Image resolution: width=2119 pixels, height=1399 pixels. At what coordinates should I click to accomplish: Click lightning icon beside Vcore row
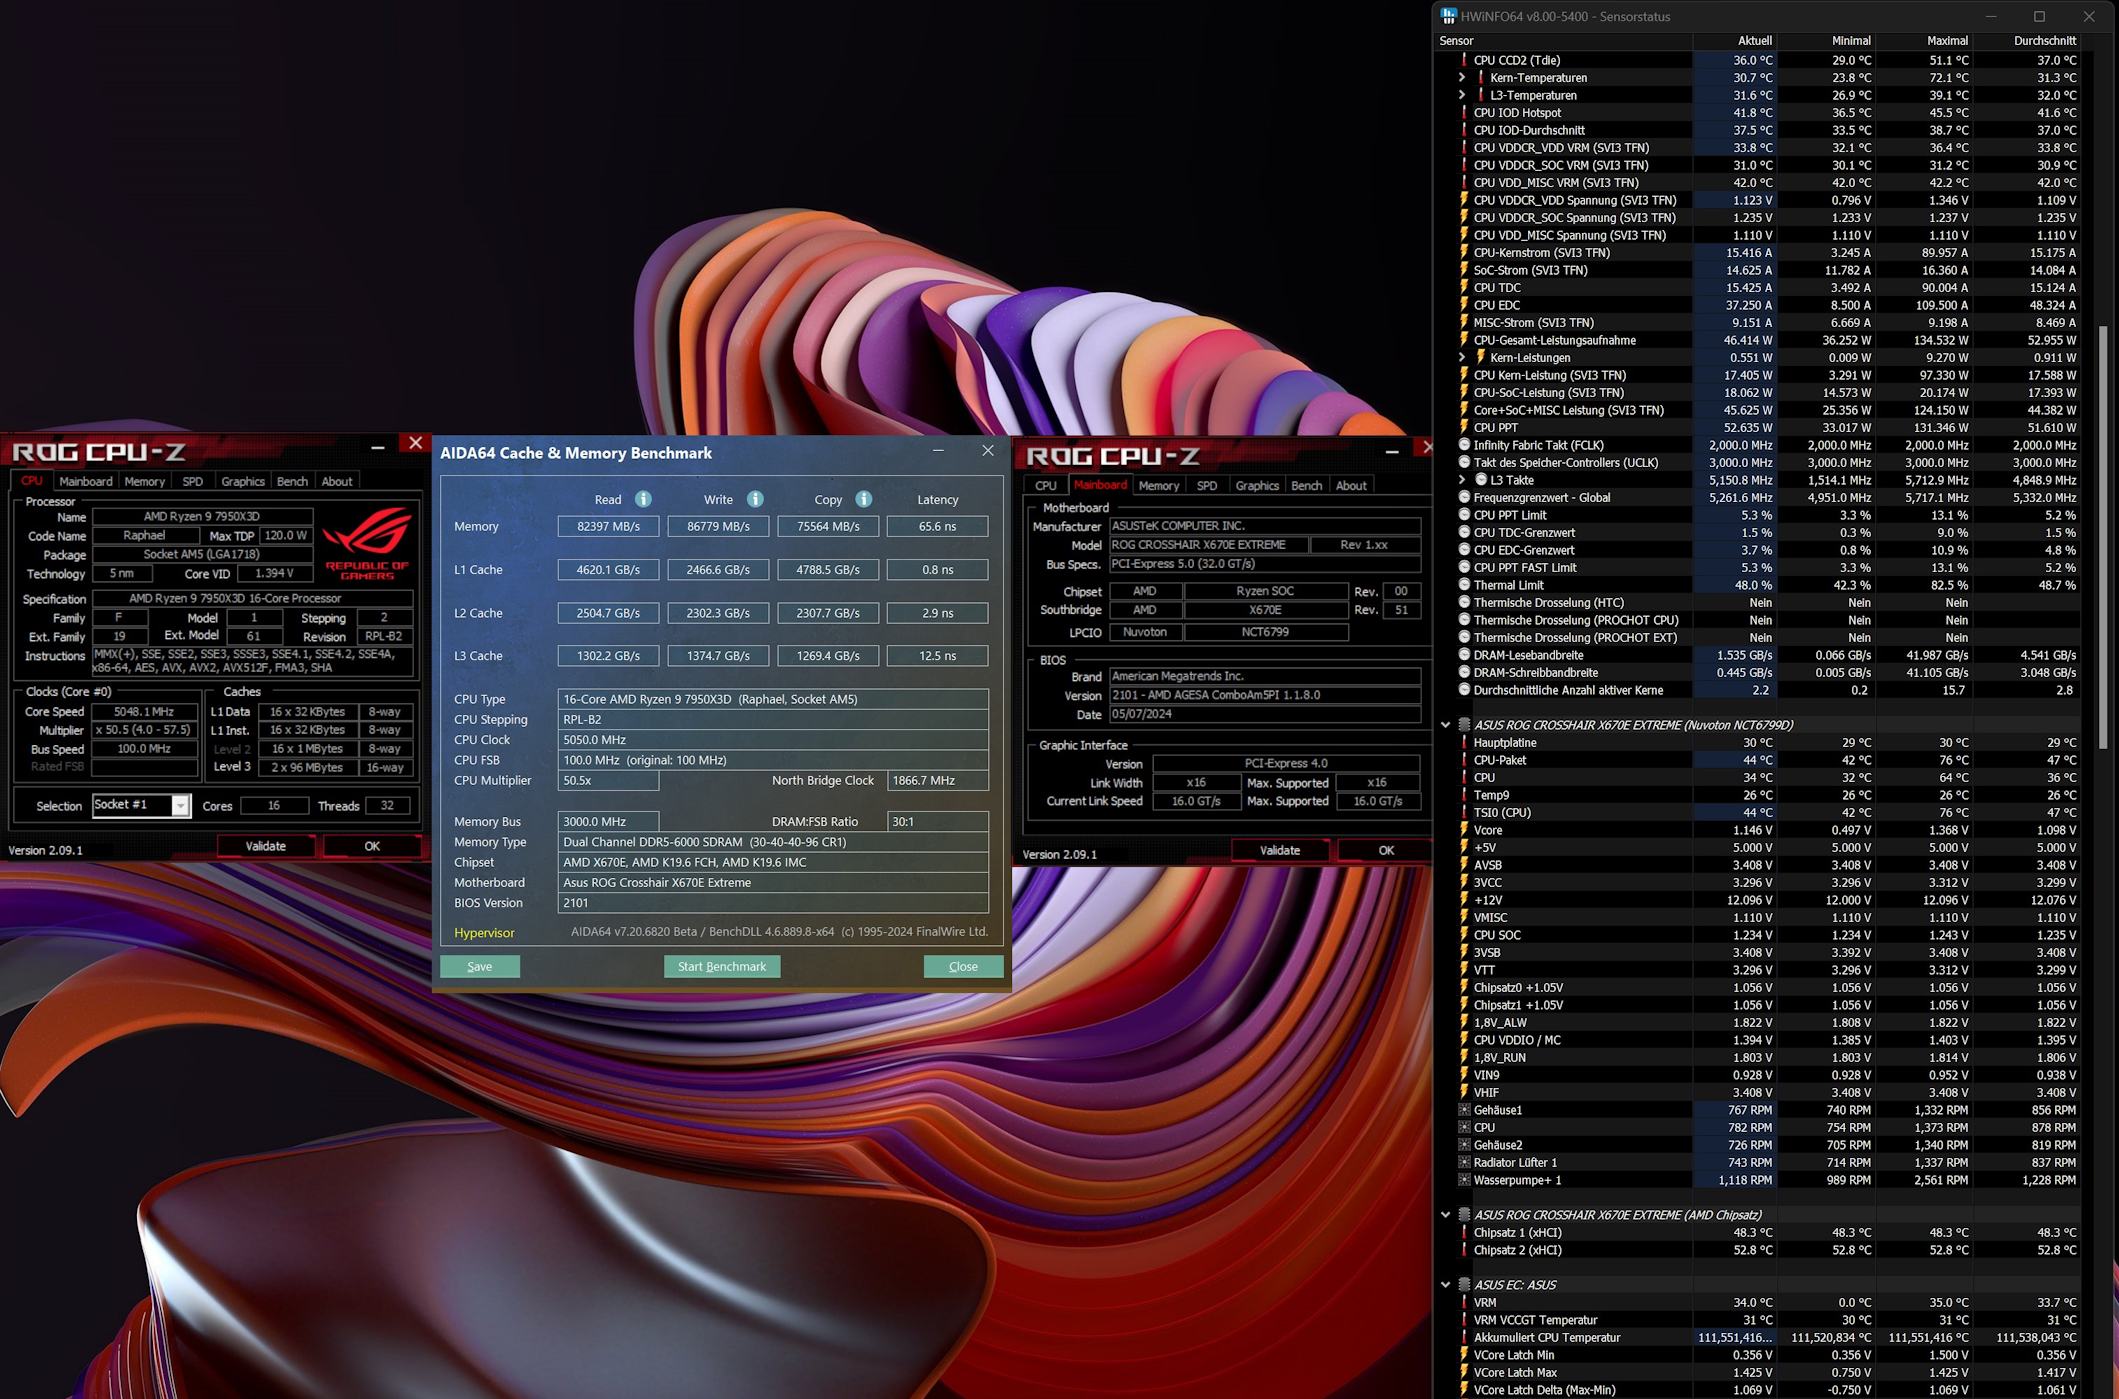[x=1465, y=830]
